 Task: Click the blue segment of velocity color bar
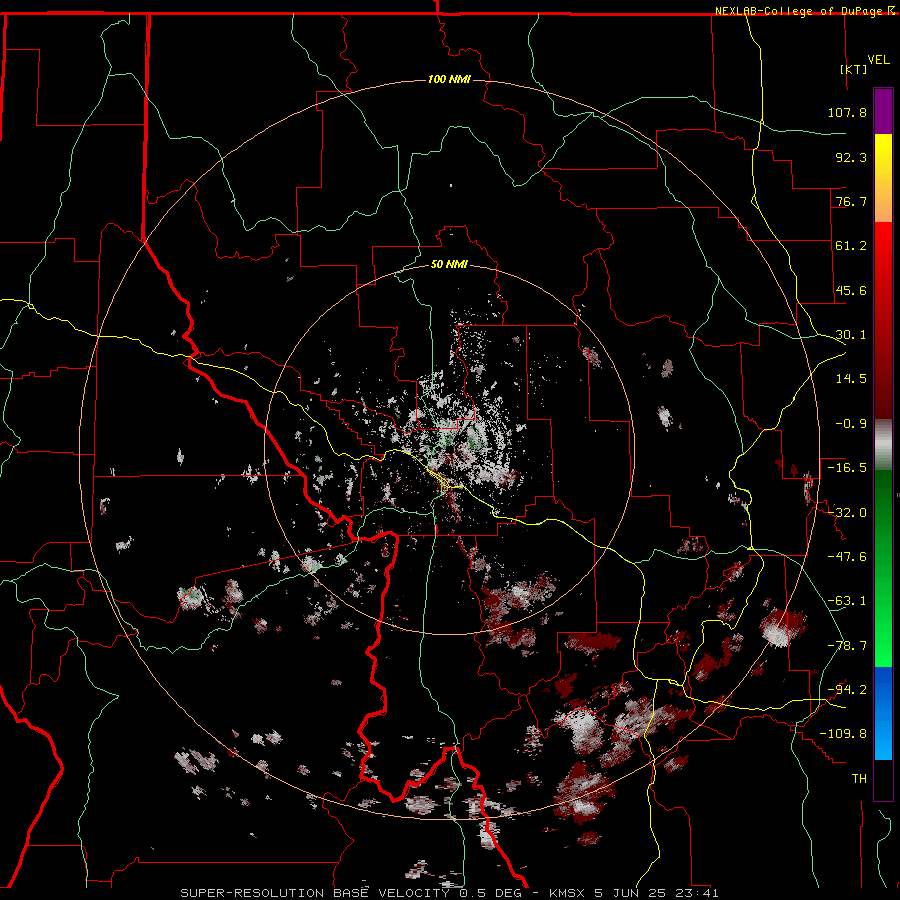883,713
